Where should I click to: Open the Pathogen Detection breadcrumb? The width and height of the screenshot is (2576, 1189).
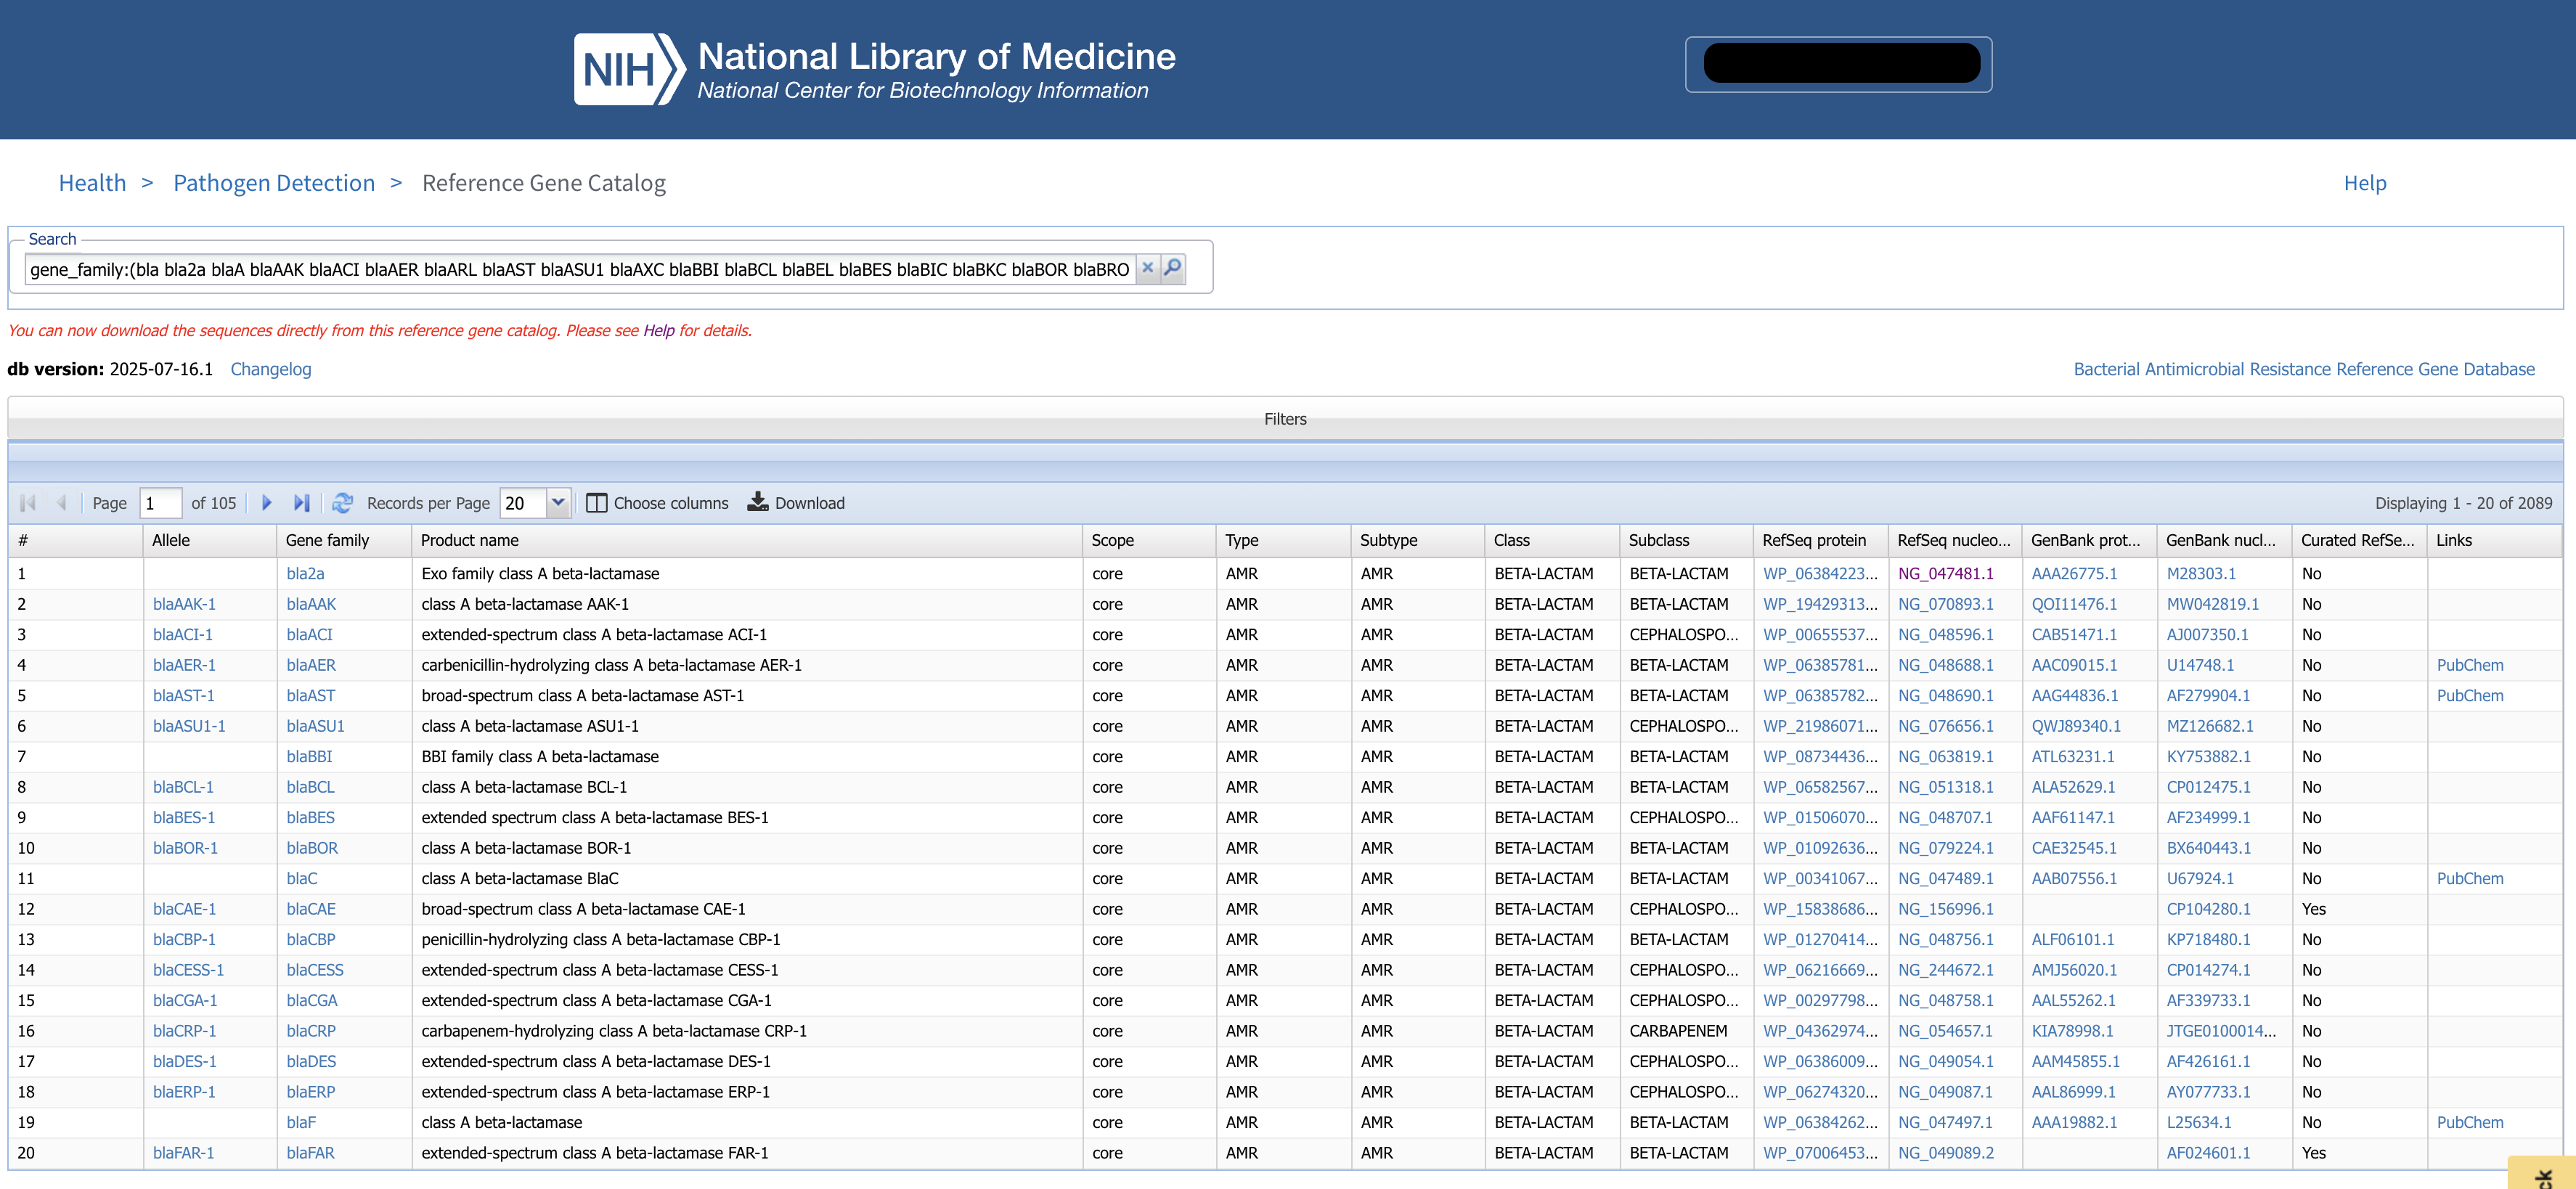pyautogui.click(x=274, y=183)
